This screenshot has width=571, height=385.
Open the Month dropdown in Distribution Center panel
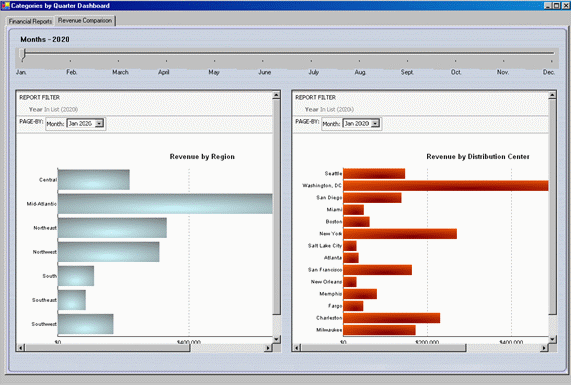click(x=375, y=124)
